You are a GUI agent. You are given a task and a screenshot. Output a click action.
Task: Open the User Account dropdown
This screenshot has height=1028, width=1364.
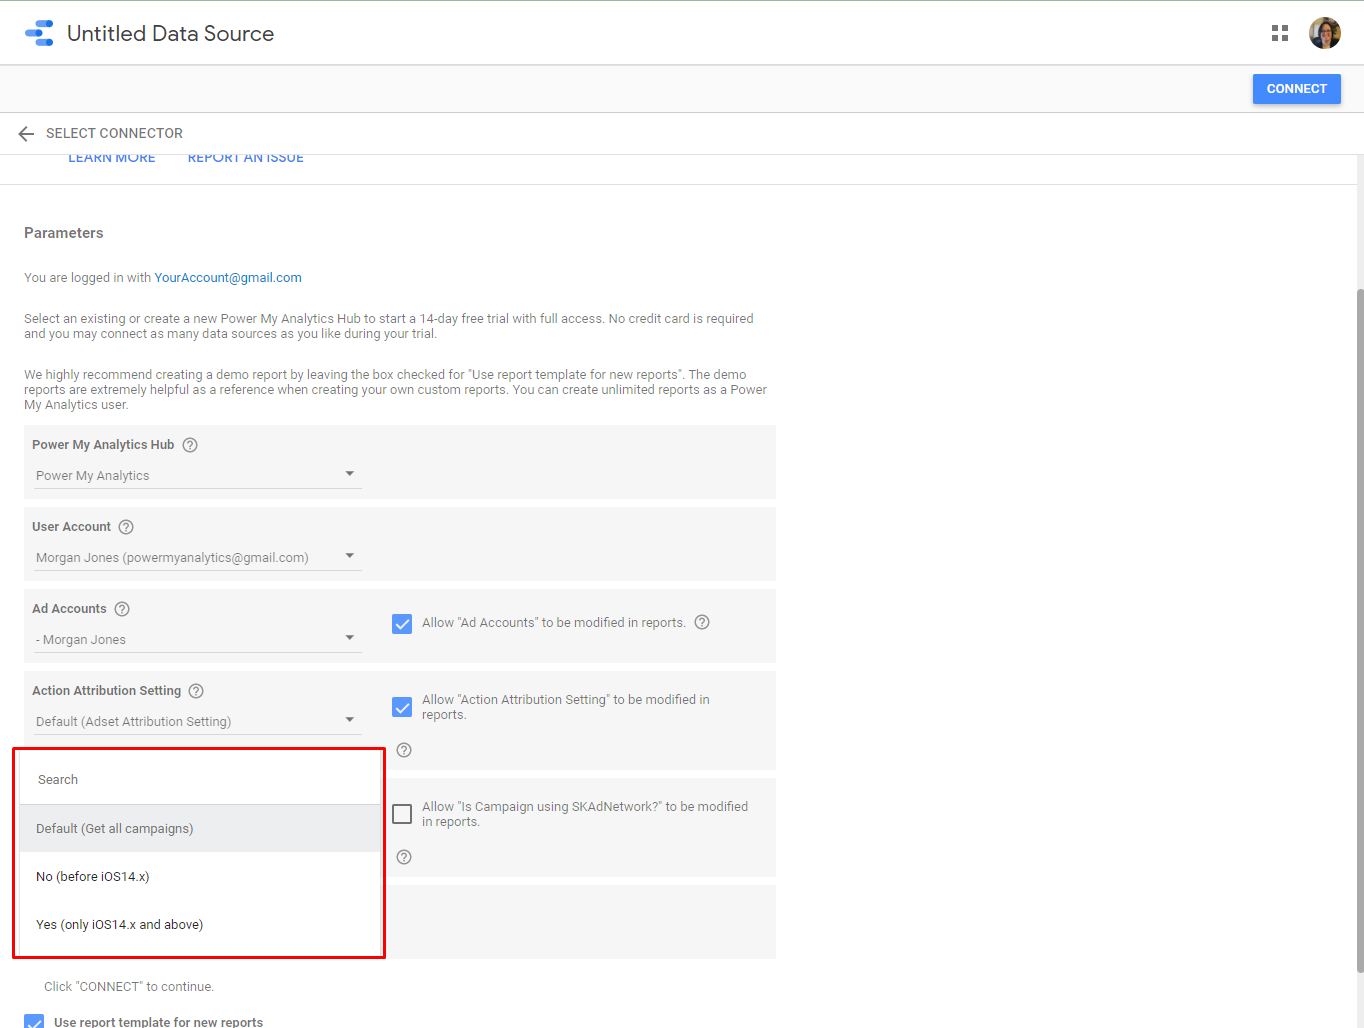[197, 557]
